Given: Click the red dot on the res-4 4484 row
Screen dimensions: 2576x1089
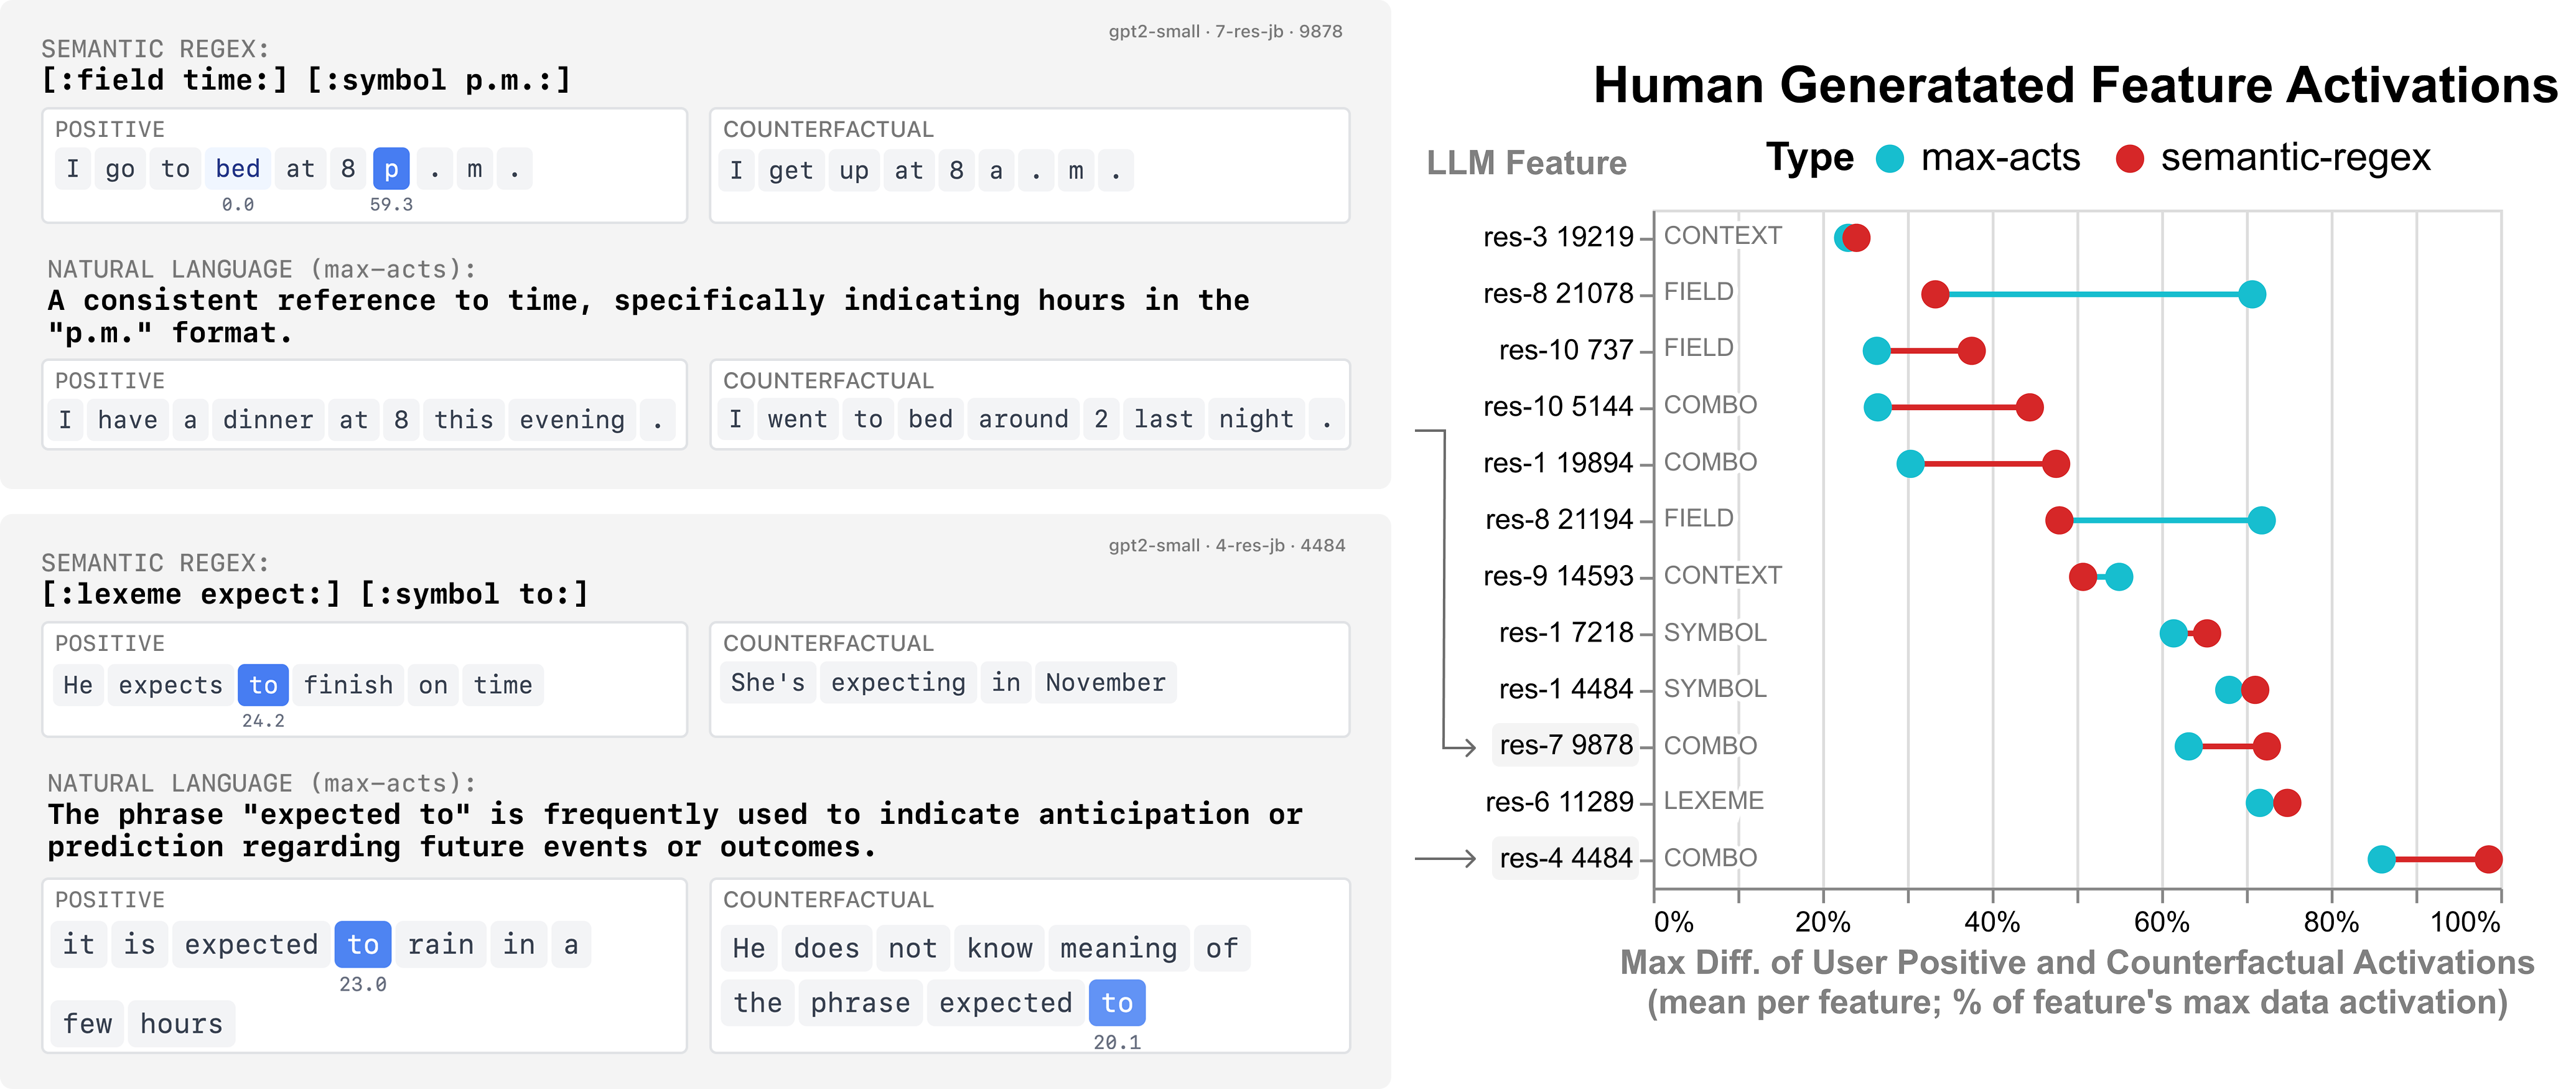Looking at the screenshot, I should coord(2488,859).
